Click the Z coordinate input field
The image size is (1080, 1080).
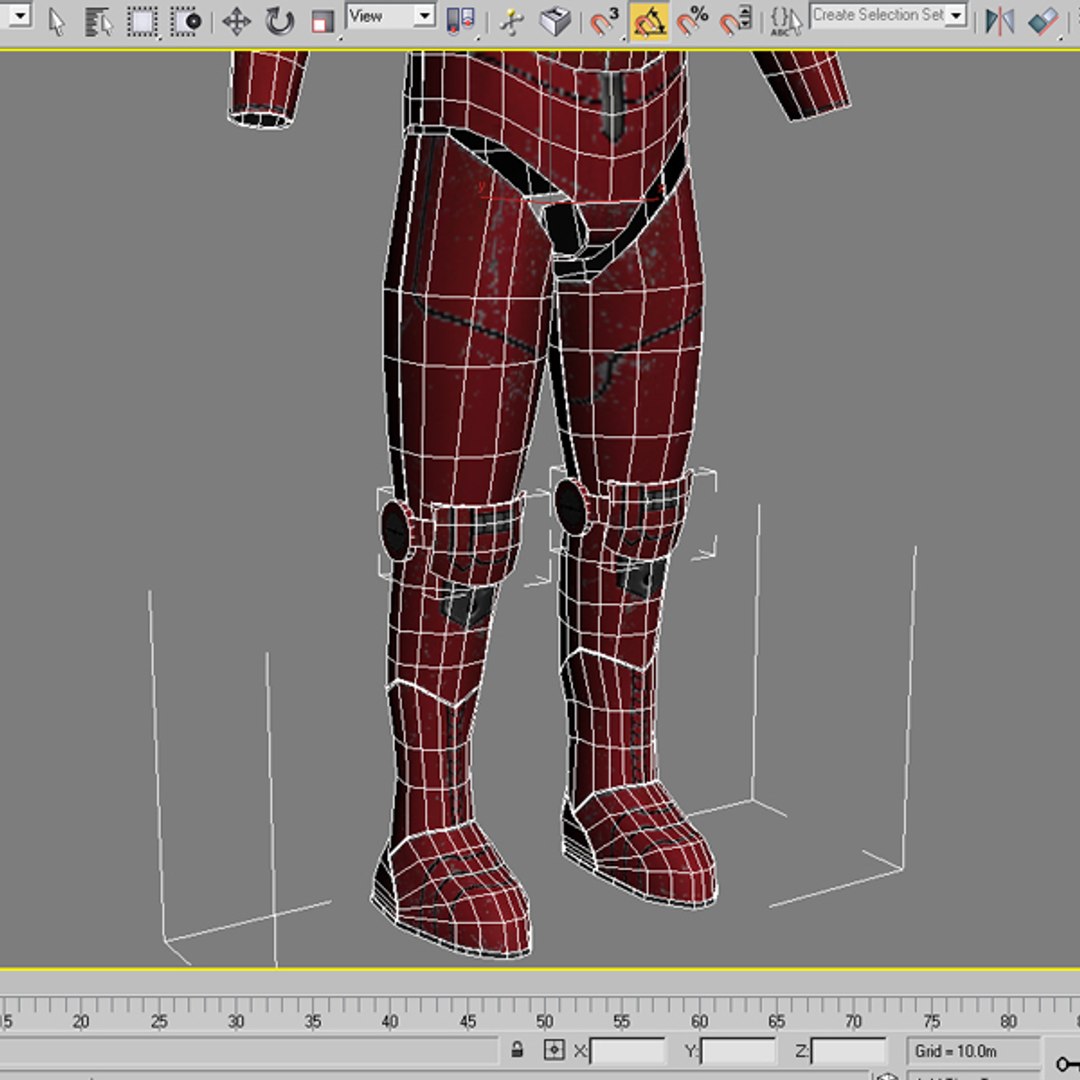pyautogui.click(x=849, y=1051)
